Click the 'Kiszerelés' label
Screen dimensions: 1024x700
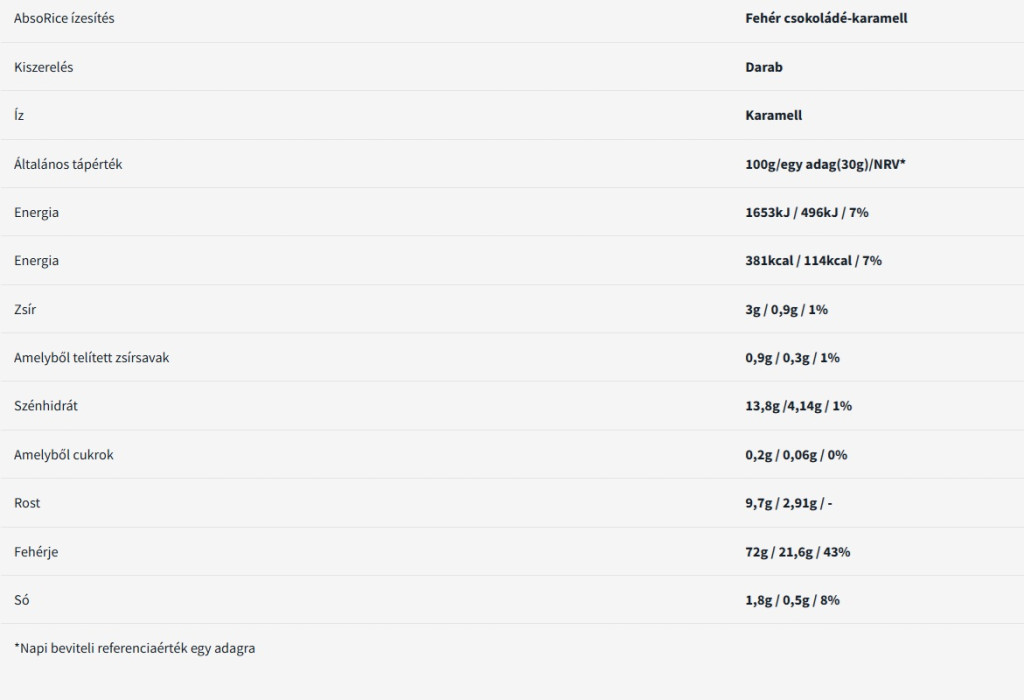(43, 67)
